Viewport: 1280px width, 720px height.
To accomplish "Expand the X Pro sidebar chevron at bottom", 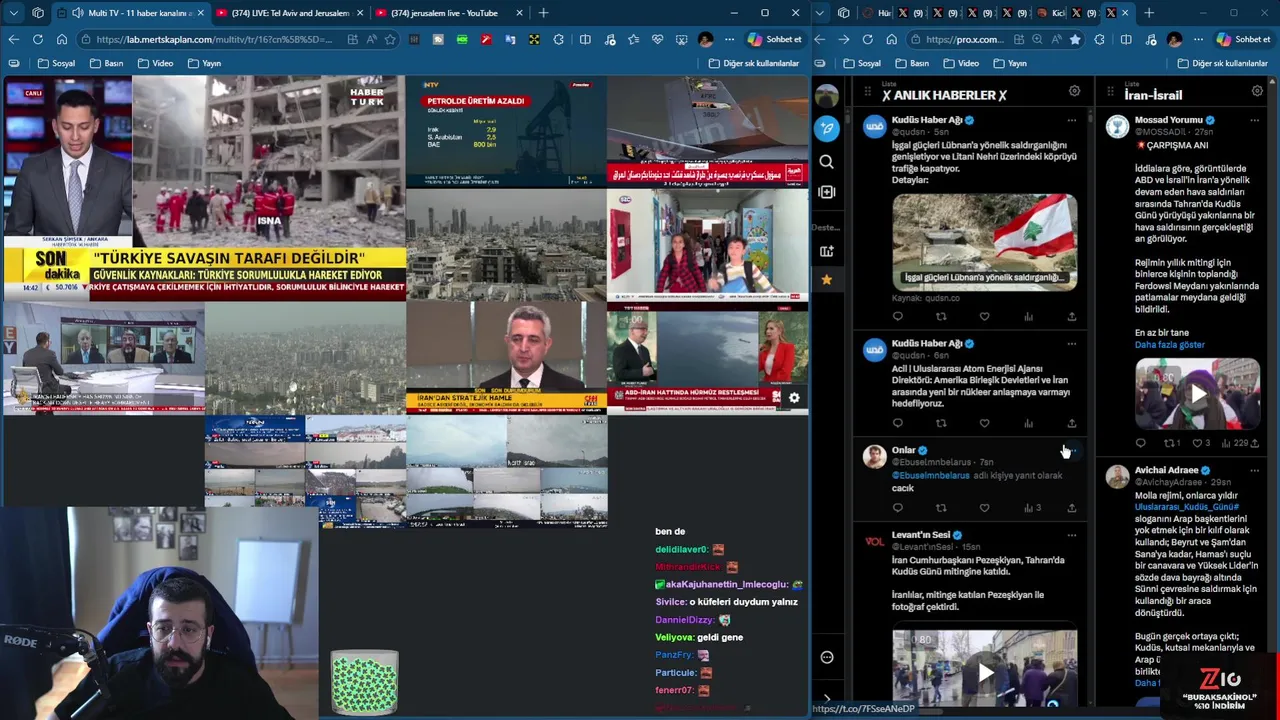I will [x=826, y=699].
